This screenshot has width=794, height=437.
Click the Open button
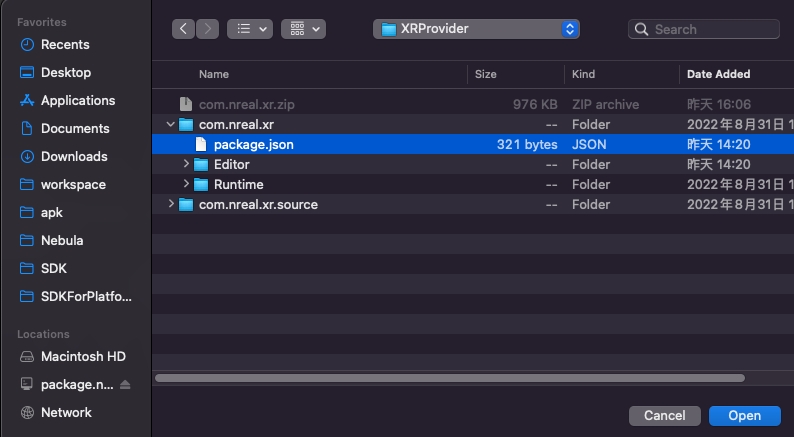pos(744,415)
